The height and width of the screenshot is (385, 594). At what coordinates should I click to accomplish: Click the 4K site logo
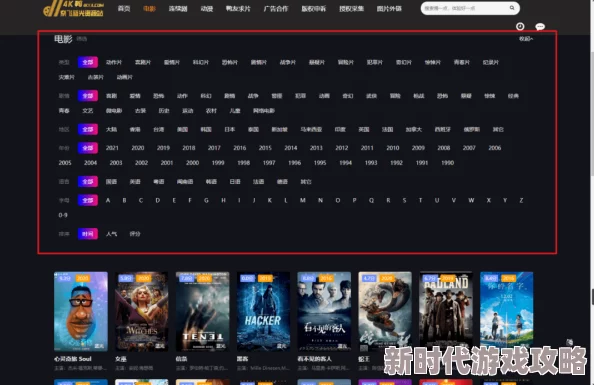pos(73,8)
